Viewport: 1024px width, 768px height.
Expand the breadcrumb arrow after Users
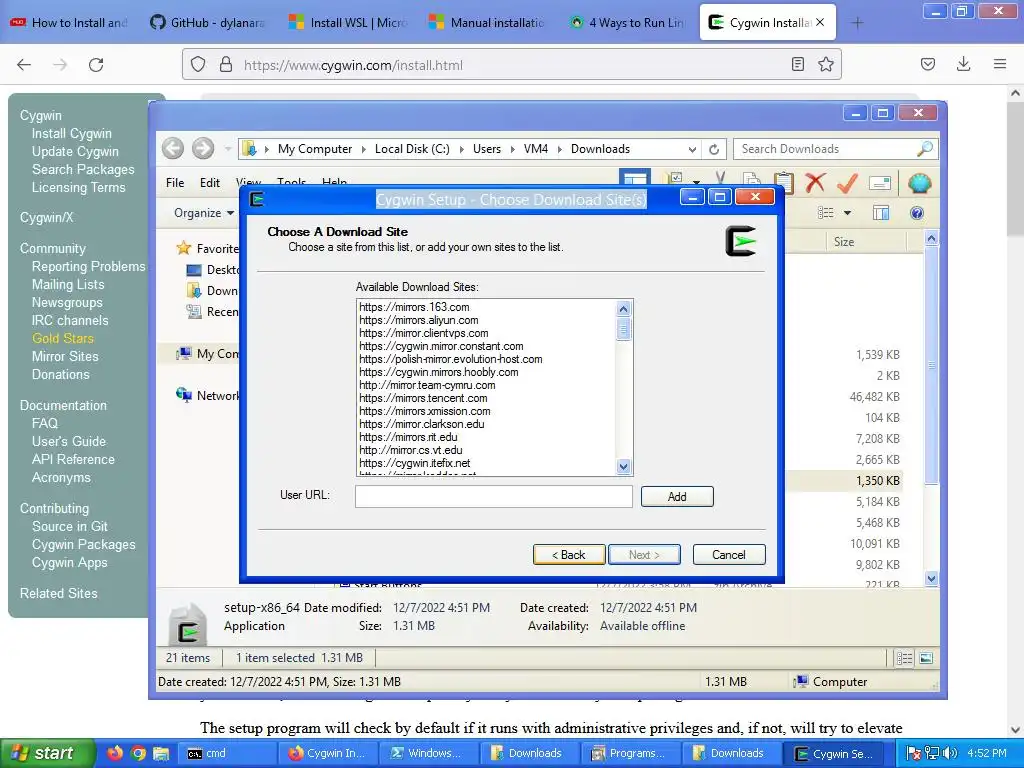click(512, 150)
